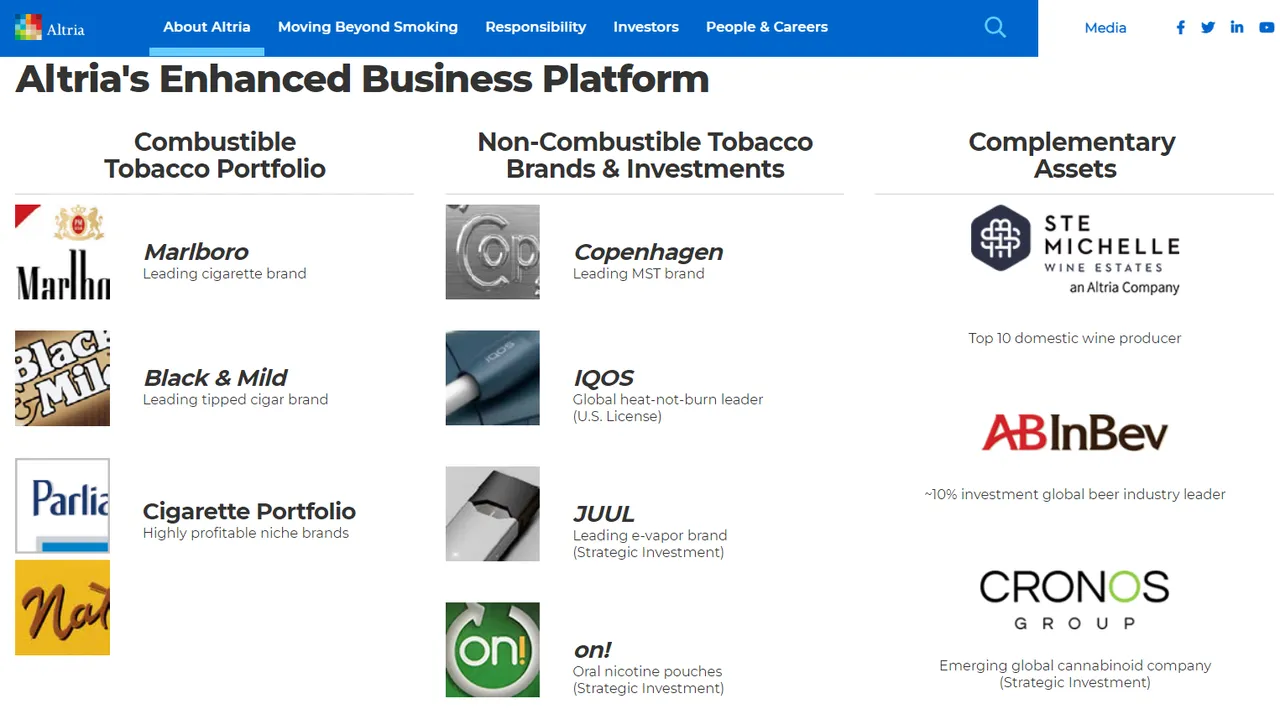Click 'Highly profitable niche brands' text
The width and height of the screenshot is (1280, 713).
246,533
